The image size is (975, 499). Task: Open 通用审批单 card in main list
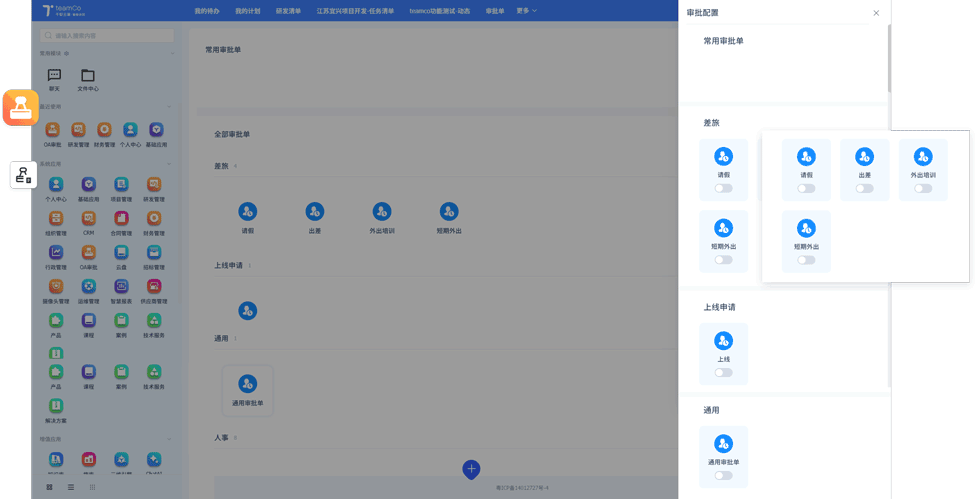[247, 389]
